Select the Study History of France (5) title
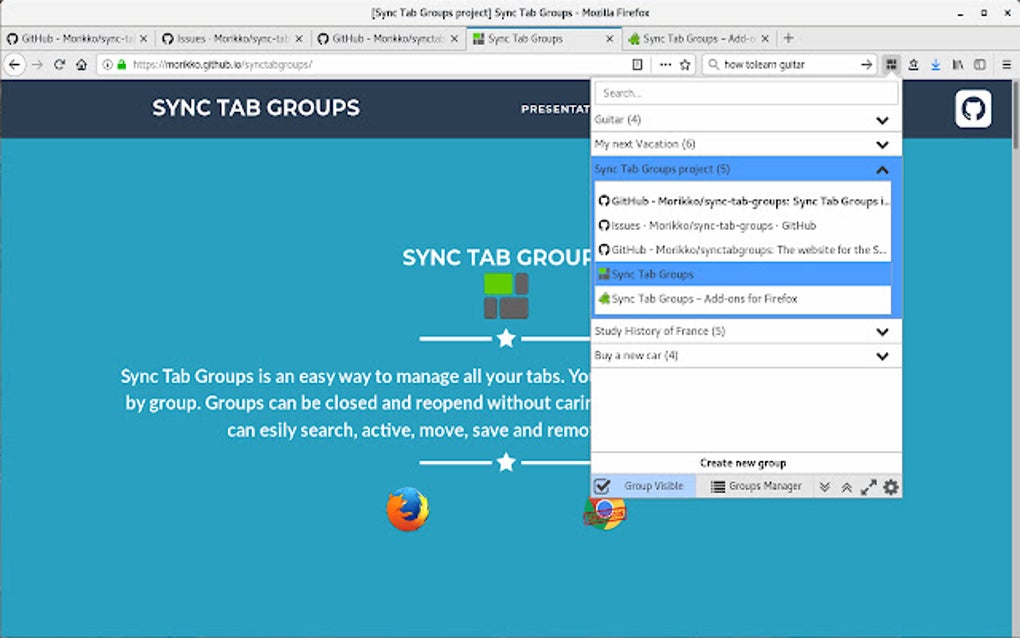1020x638 pixels. pyautogui.click(x=660, y=331)
